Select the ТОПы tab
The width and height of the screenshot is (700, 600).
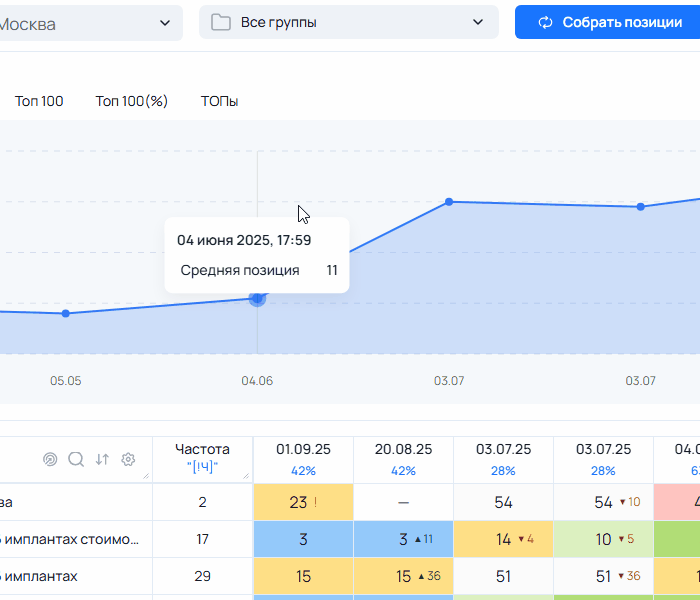(x=219, y=101)
